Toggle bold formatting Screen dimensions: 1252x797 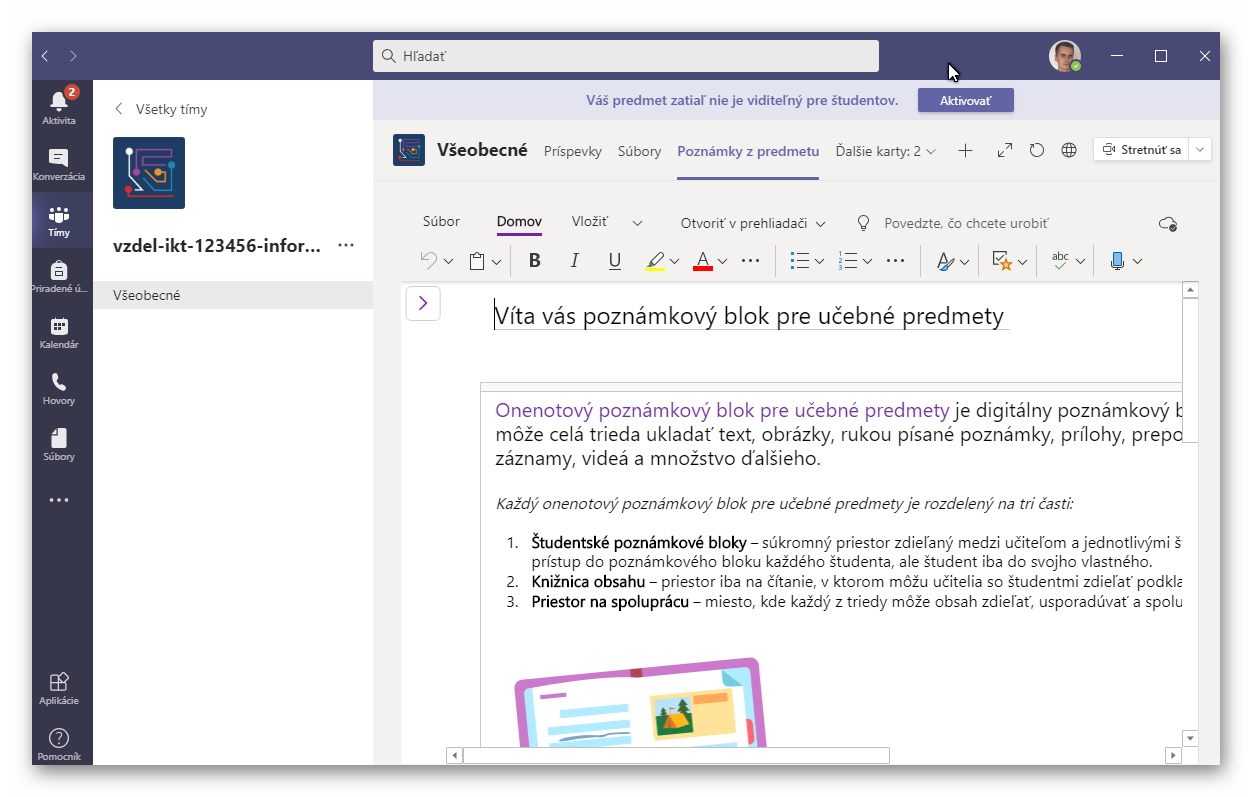pos(534,261)
